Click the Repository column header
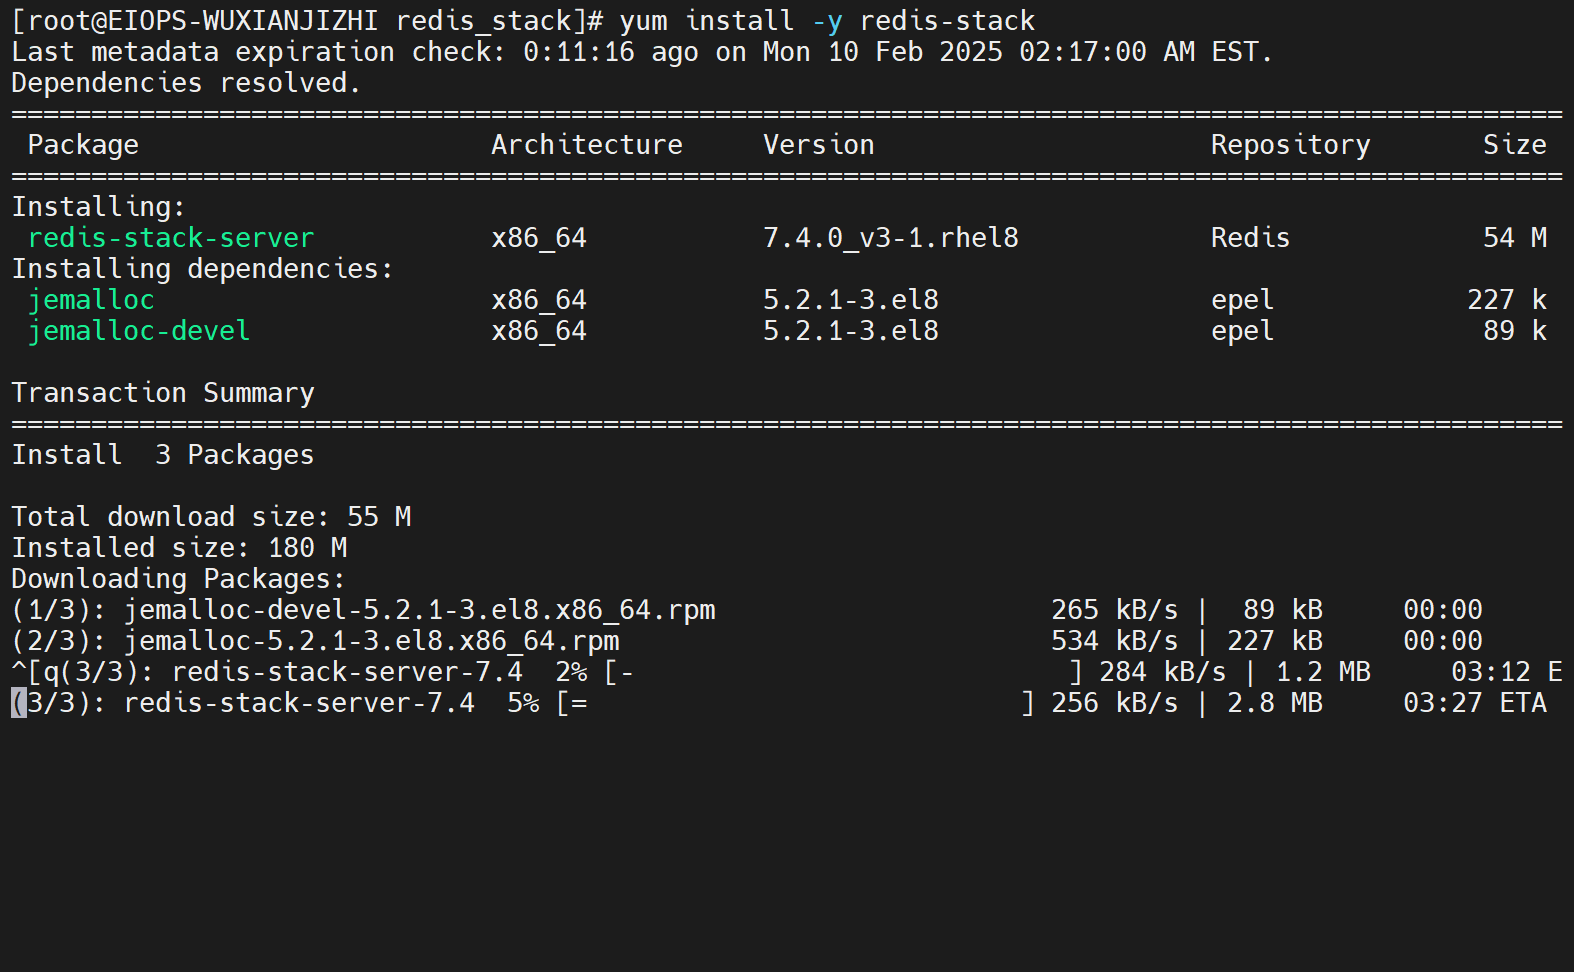This screenshot has width=1574, height=972. [1290, 145]
